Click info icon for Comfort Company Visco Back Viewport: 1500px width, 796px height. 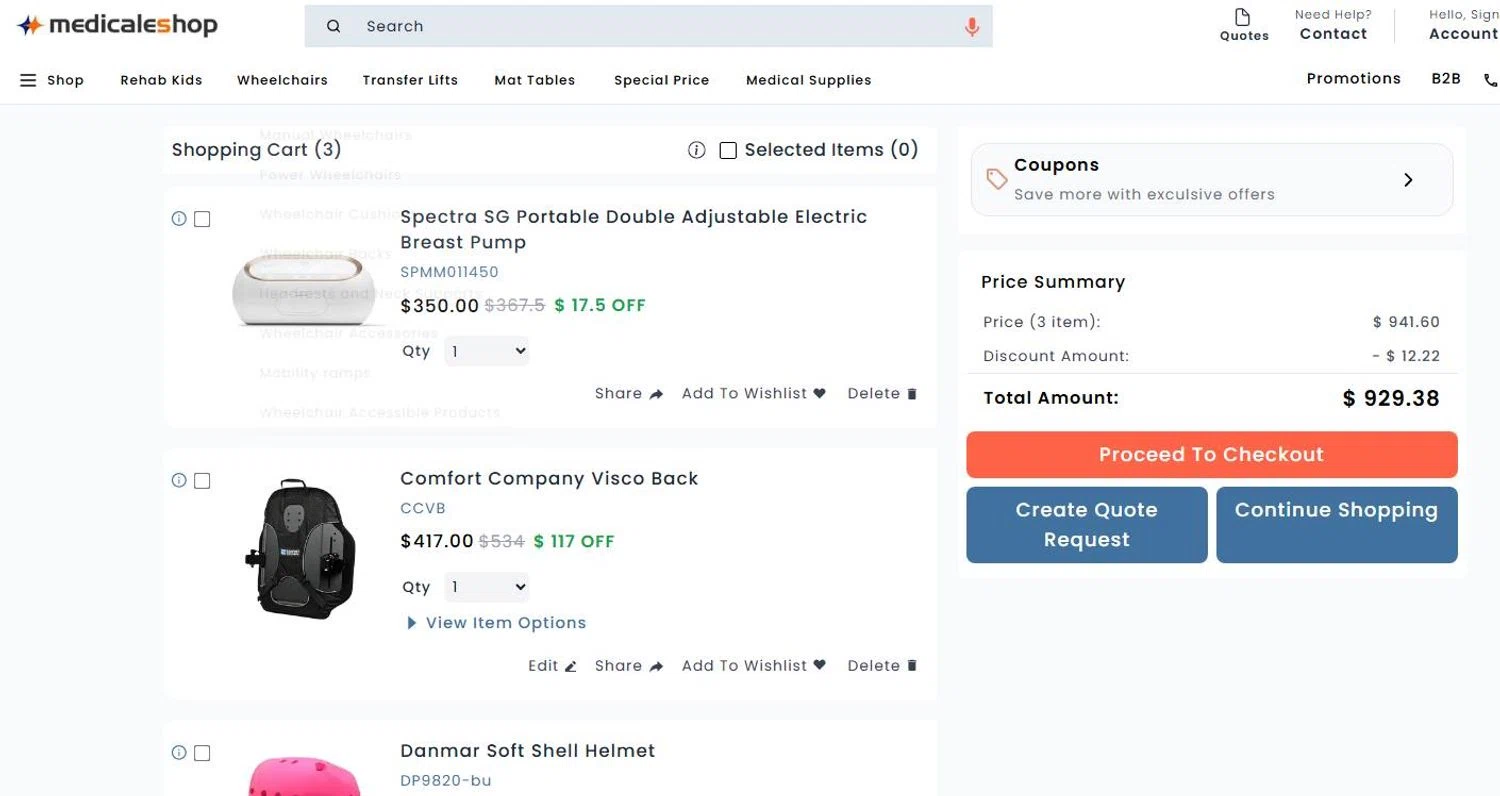click(179, 481)
